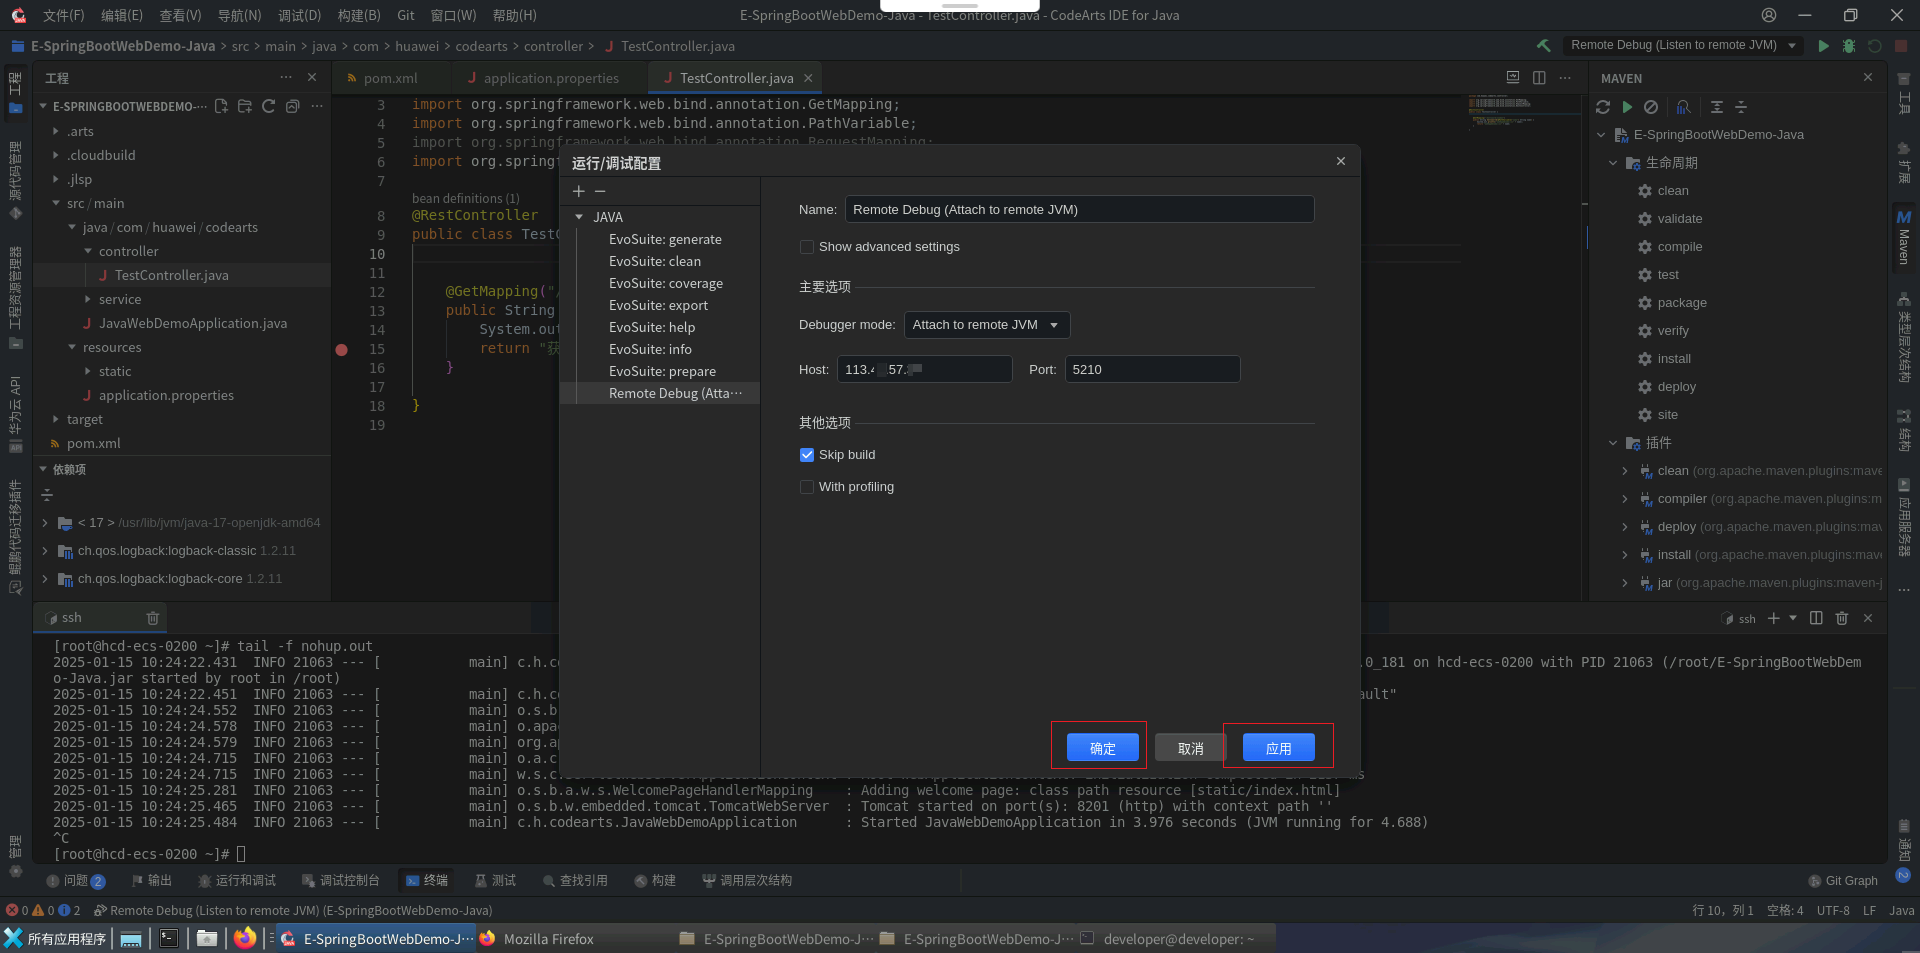Click collapse all folders icon in explorer
The image size is (1920, 953).
[x=292, y=106]
